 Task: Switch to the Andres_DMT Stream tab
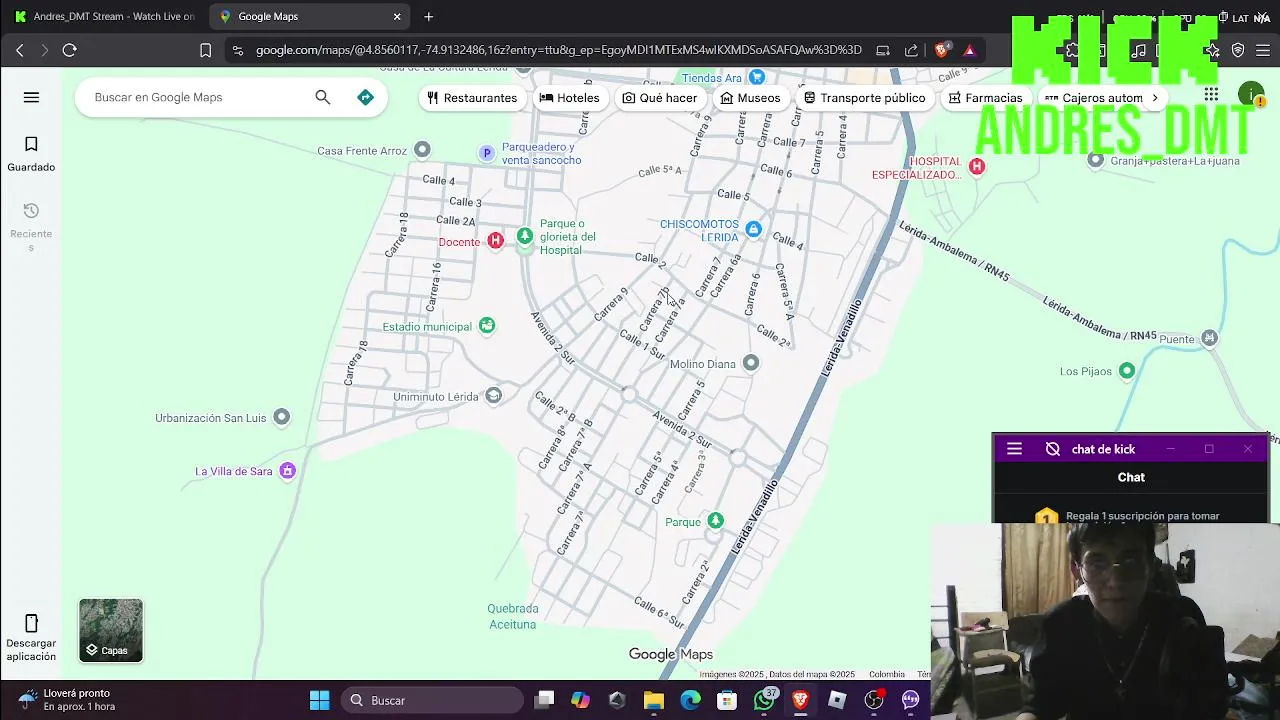pyautogui.click(x=105, y=16)
